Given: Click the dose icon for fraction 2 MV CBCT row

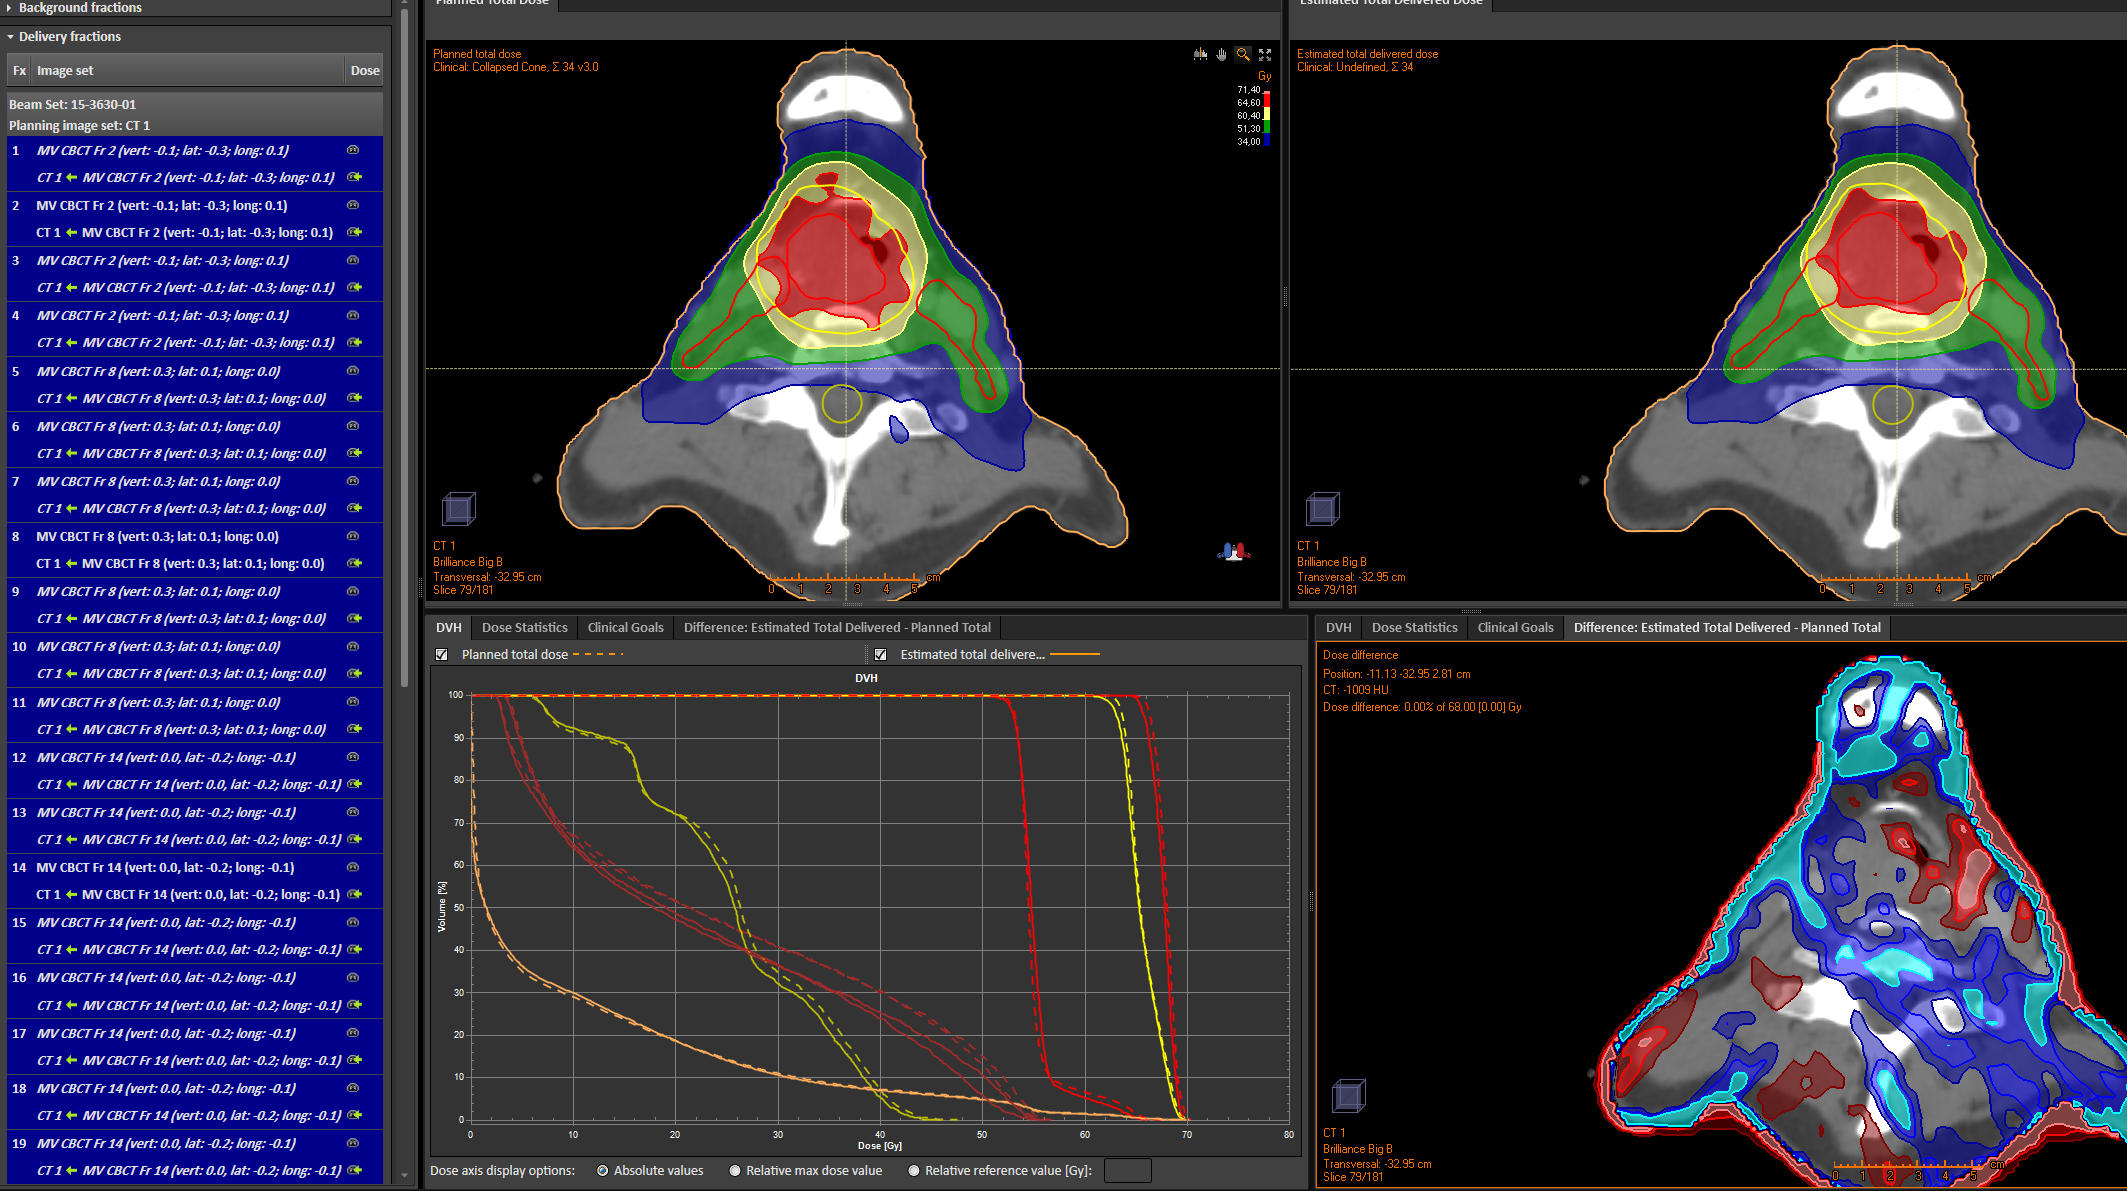Looking at the screenshot, I should [353, 205].
